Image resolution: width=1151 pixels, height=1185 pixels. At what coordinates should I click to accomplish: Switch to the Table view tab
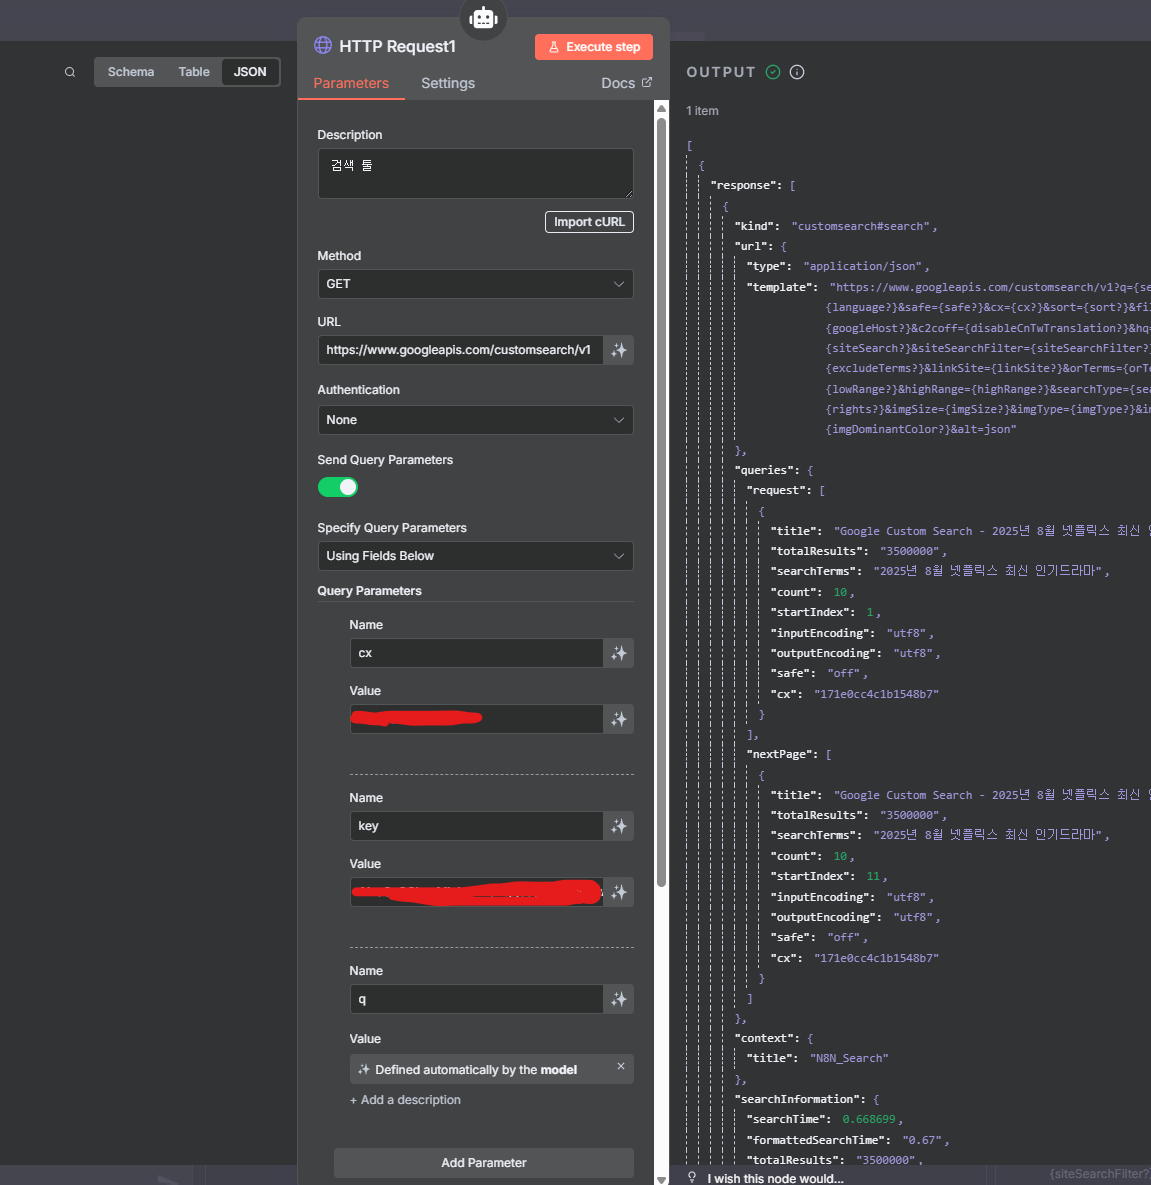(194, 72)
